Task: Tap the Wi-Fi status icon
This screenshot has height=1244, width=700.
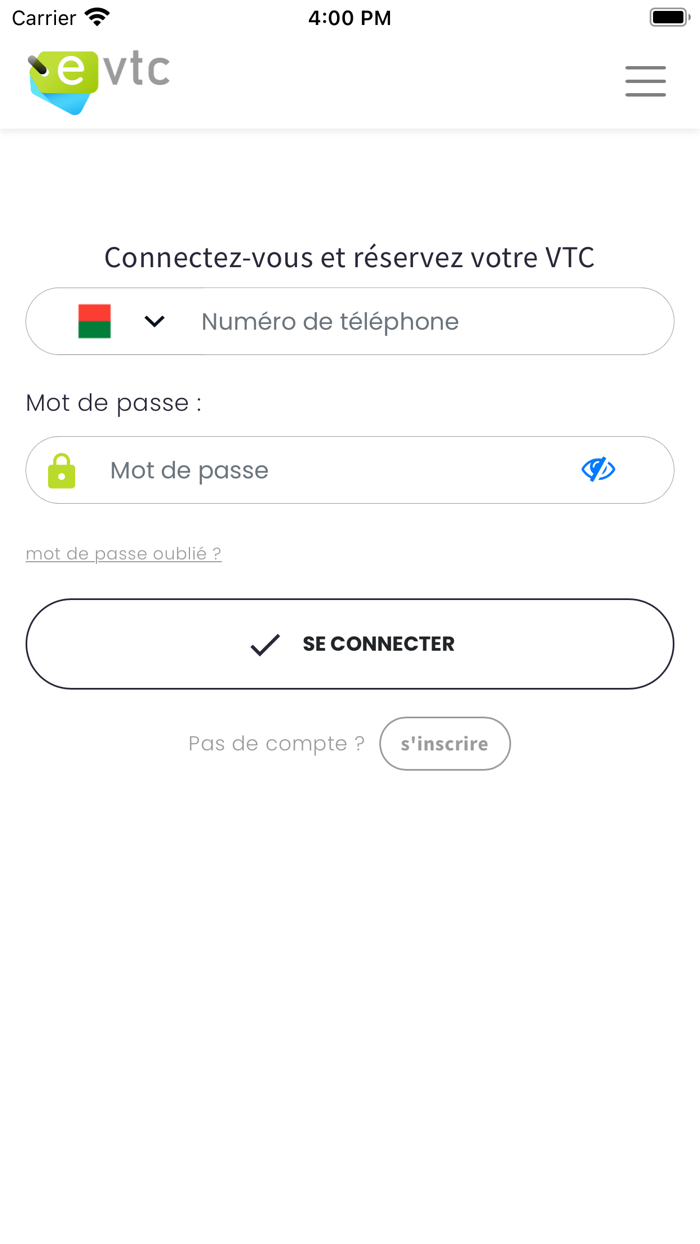Action: coord(97,17)
